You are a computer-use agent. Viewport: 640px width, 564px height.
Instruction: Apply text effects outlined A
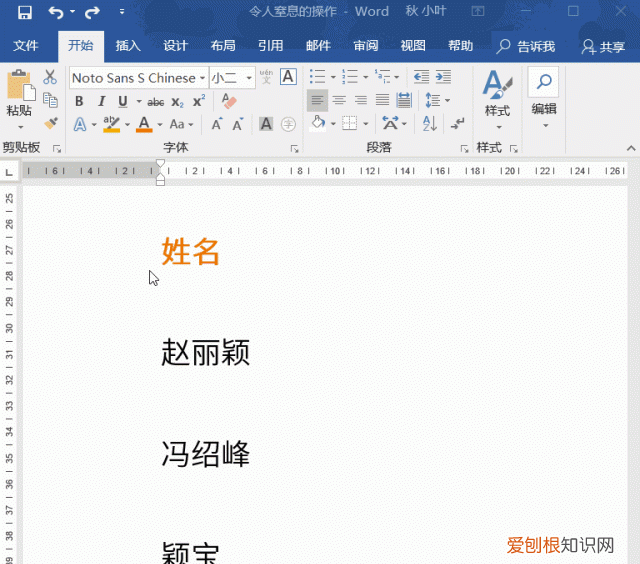[80, 124]
